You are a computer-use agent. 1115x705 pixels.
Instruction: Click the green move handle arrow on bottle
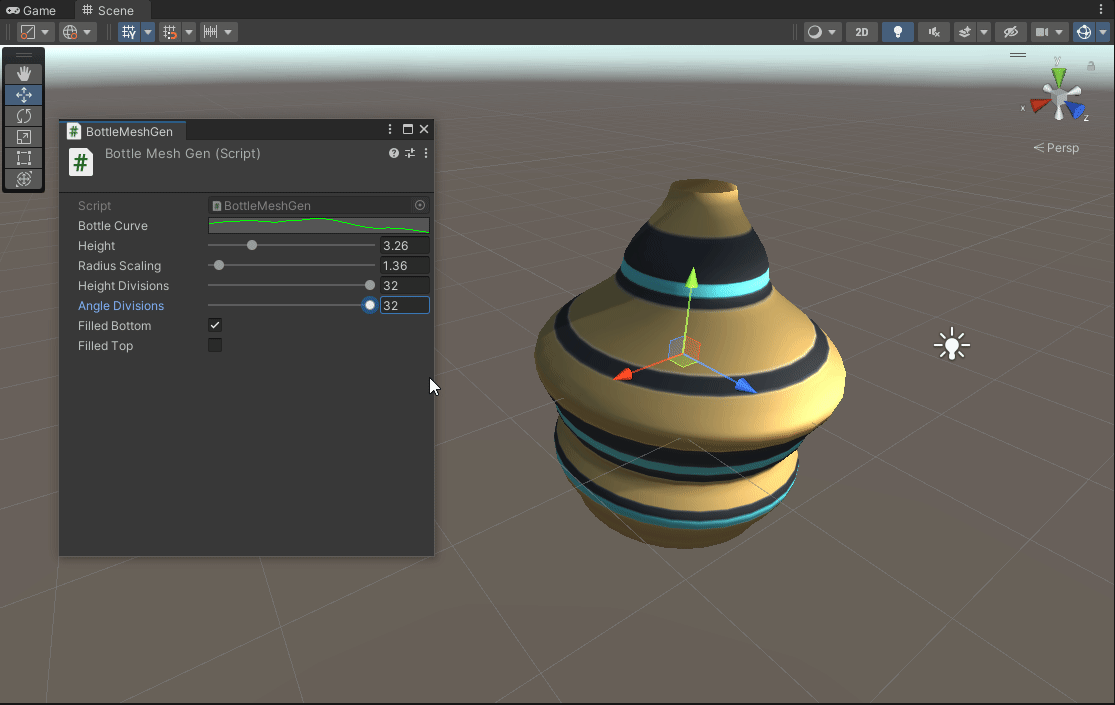691,278
